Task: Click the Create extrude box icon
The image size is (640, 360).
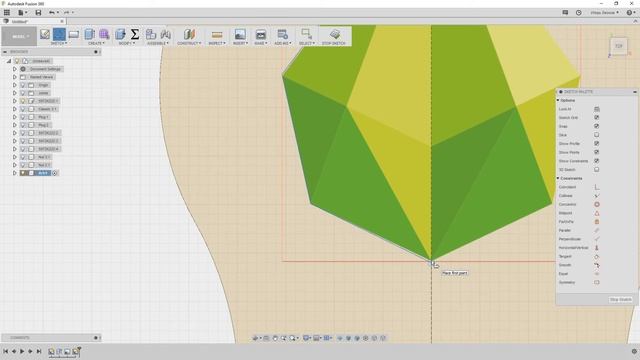Action: 89,34
